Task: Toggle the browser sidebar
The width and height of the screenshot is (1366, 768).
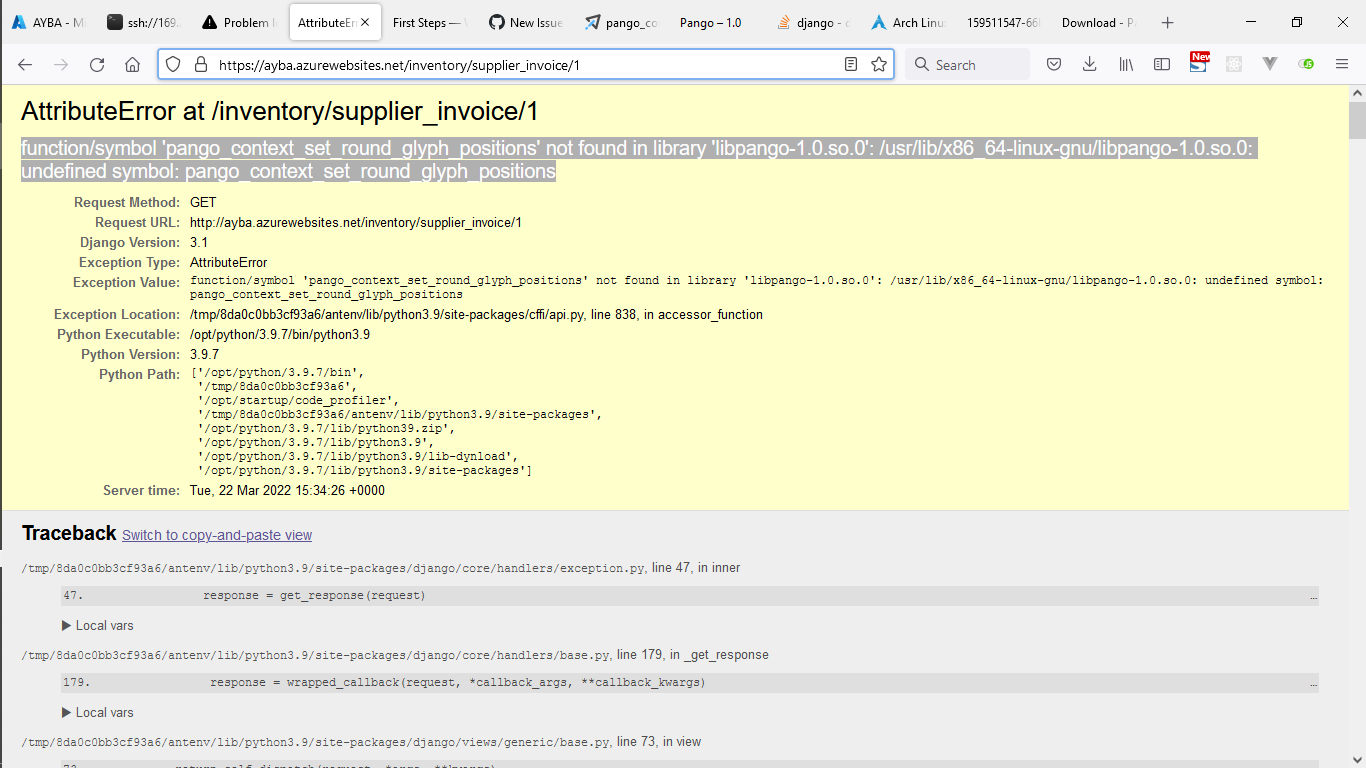Action: click(1161, 63)
